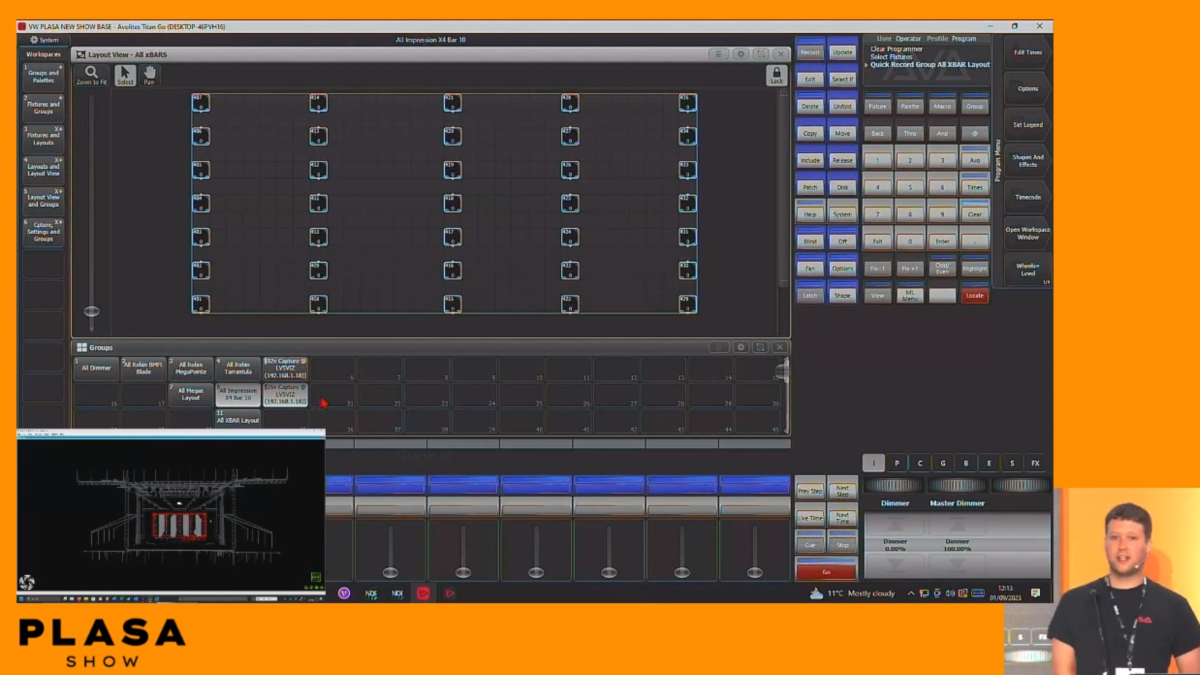Select the FX attribute bank tab
Image resolution: width=1200 pixels, height=675 pixels.
(x=1035, y=463)
